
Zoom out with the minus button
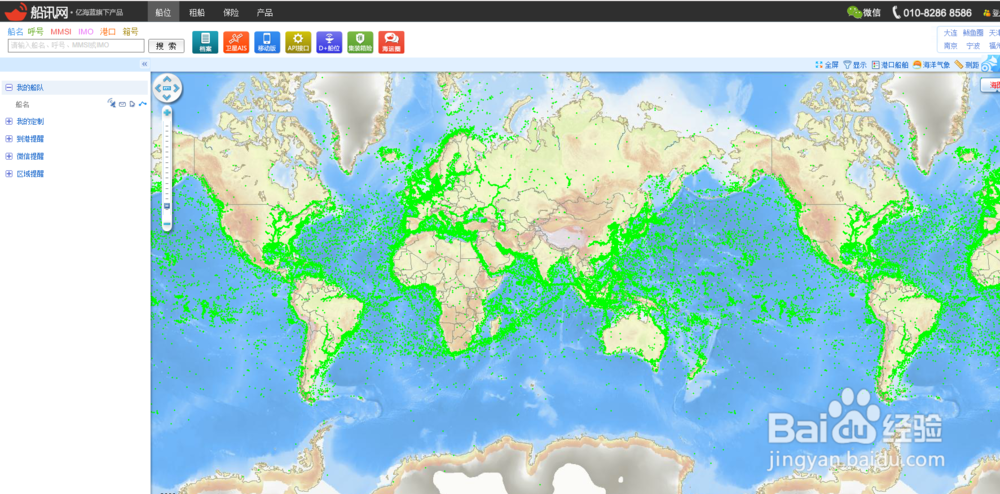point(167,224)
